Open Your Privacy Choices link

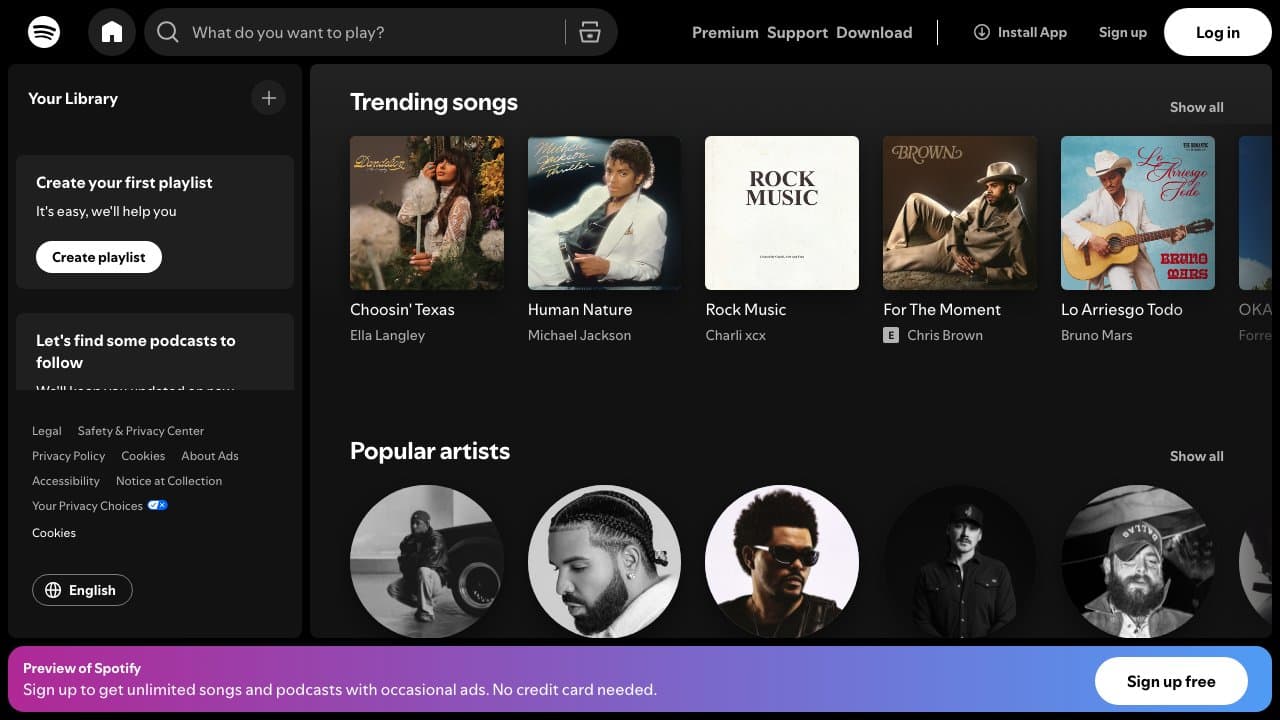point(100,506)
